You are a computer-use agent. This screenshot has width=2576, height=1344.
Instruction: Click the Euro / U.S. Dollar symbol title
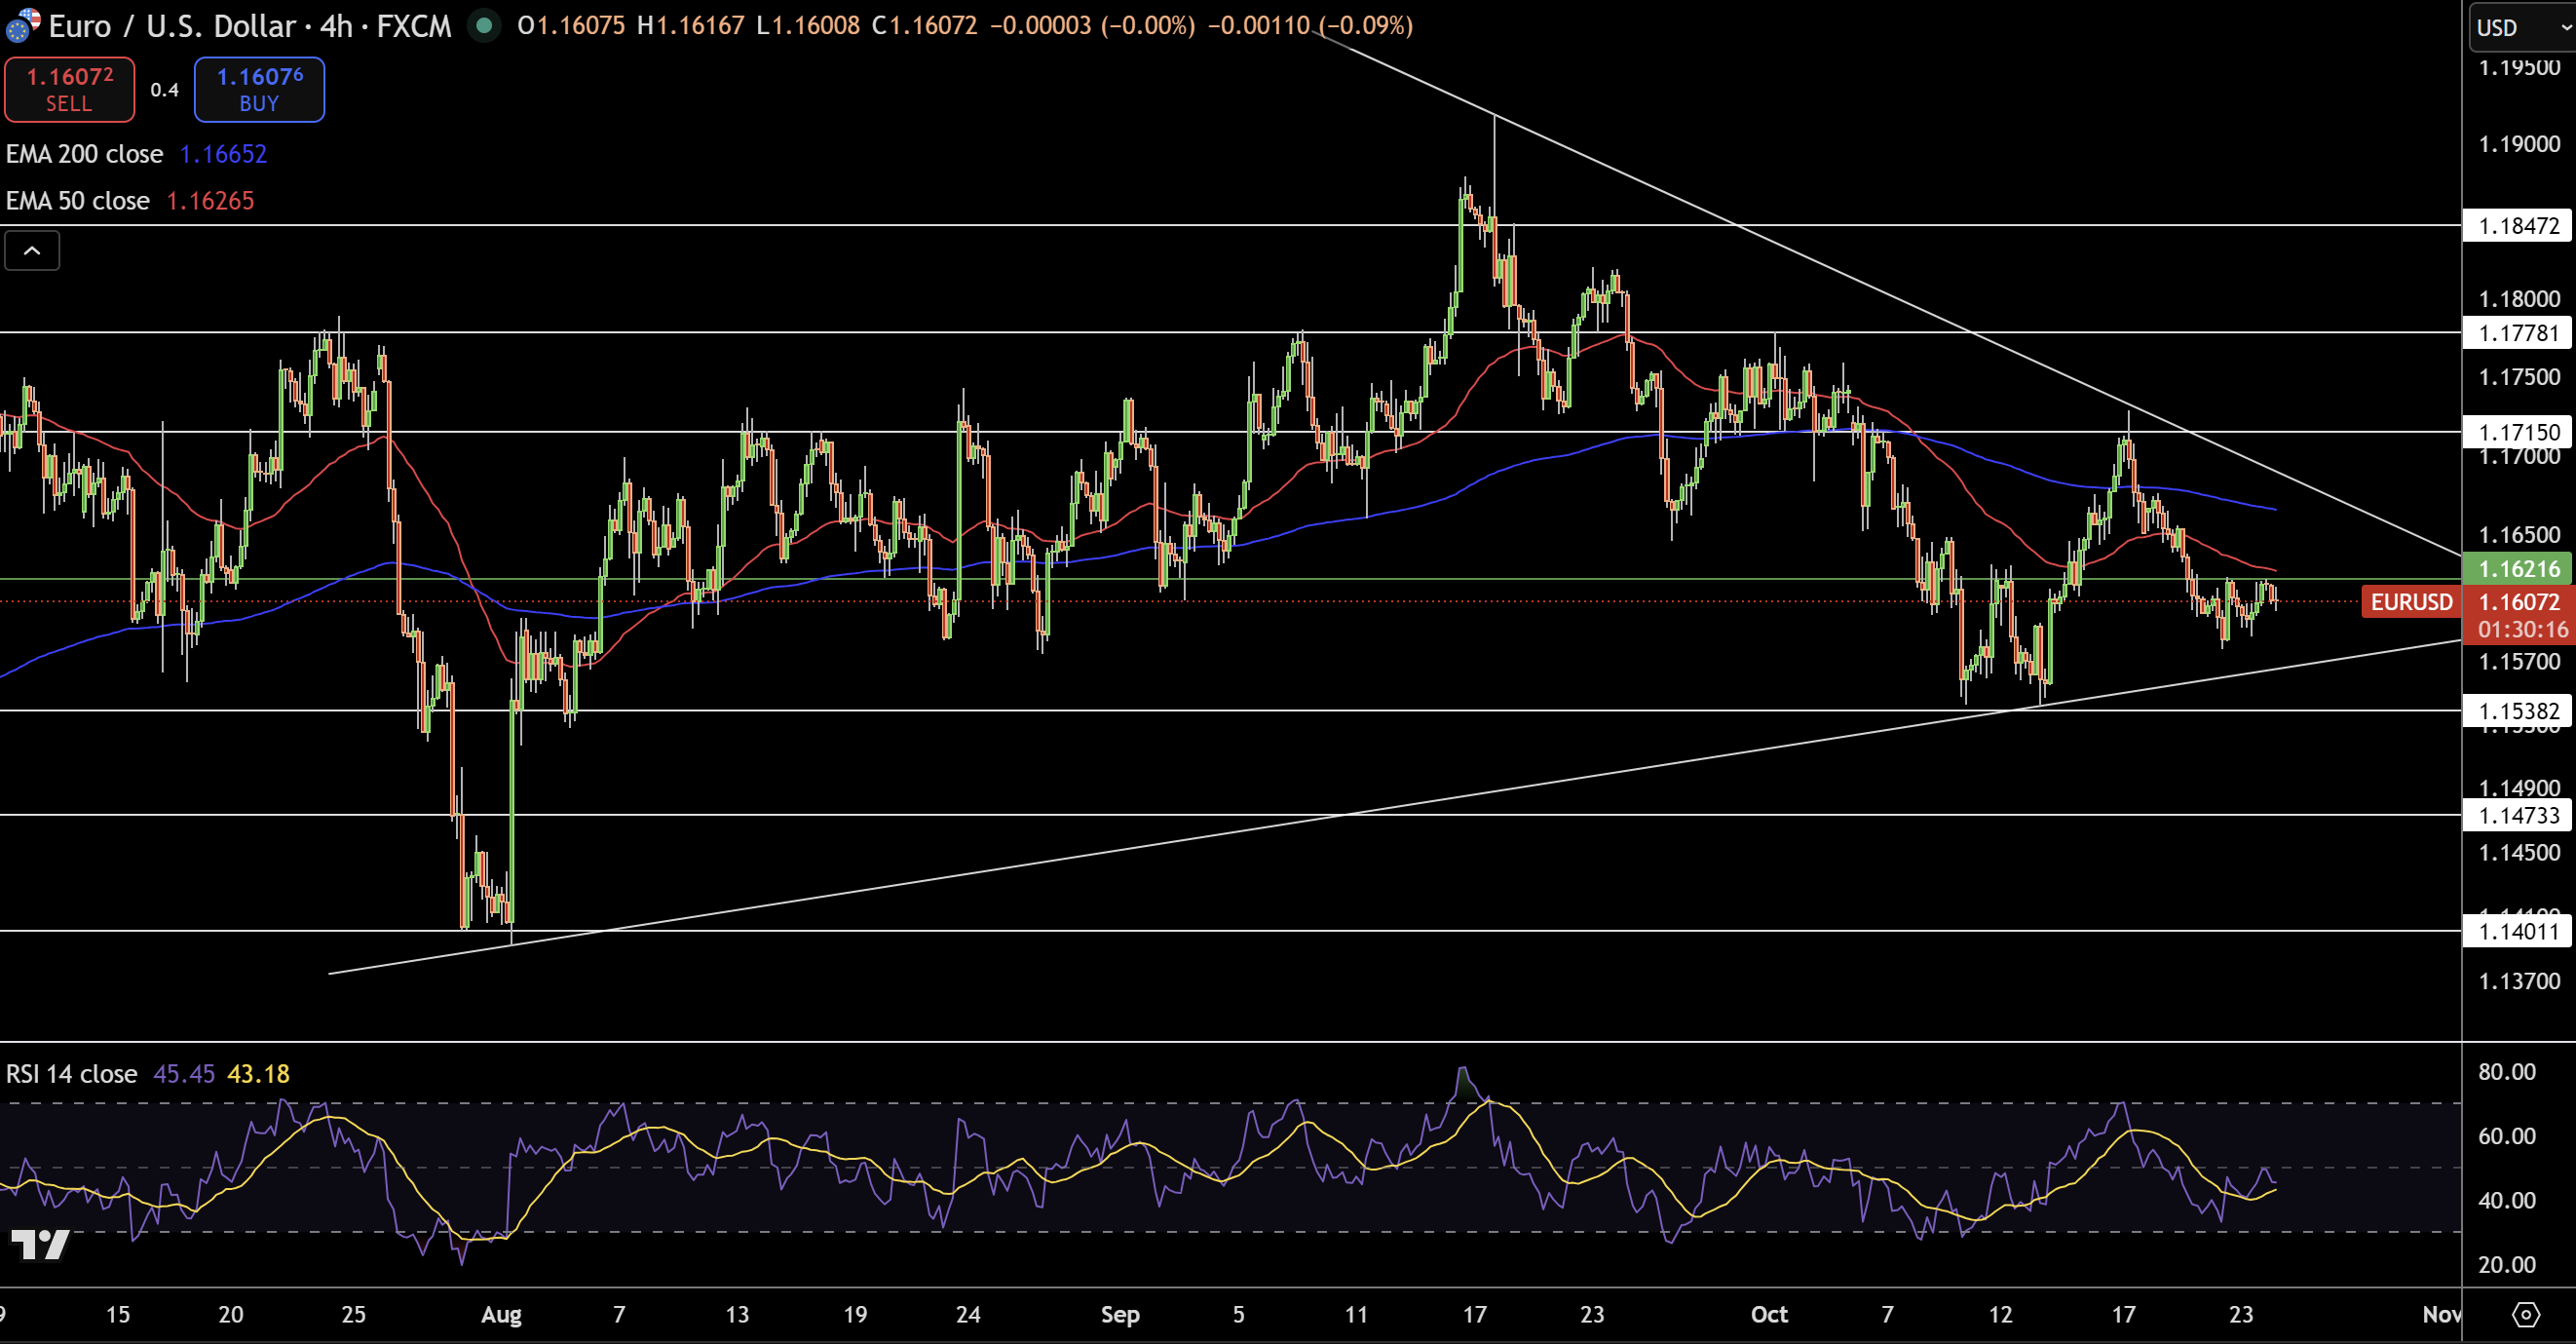point(175,25)
